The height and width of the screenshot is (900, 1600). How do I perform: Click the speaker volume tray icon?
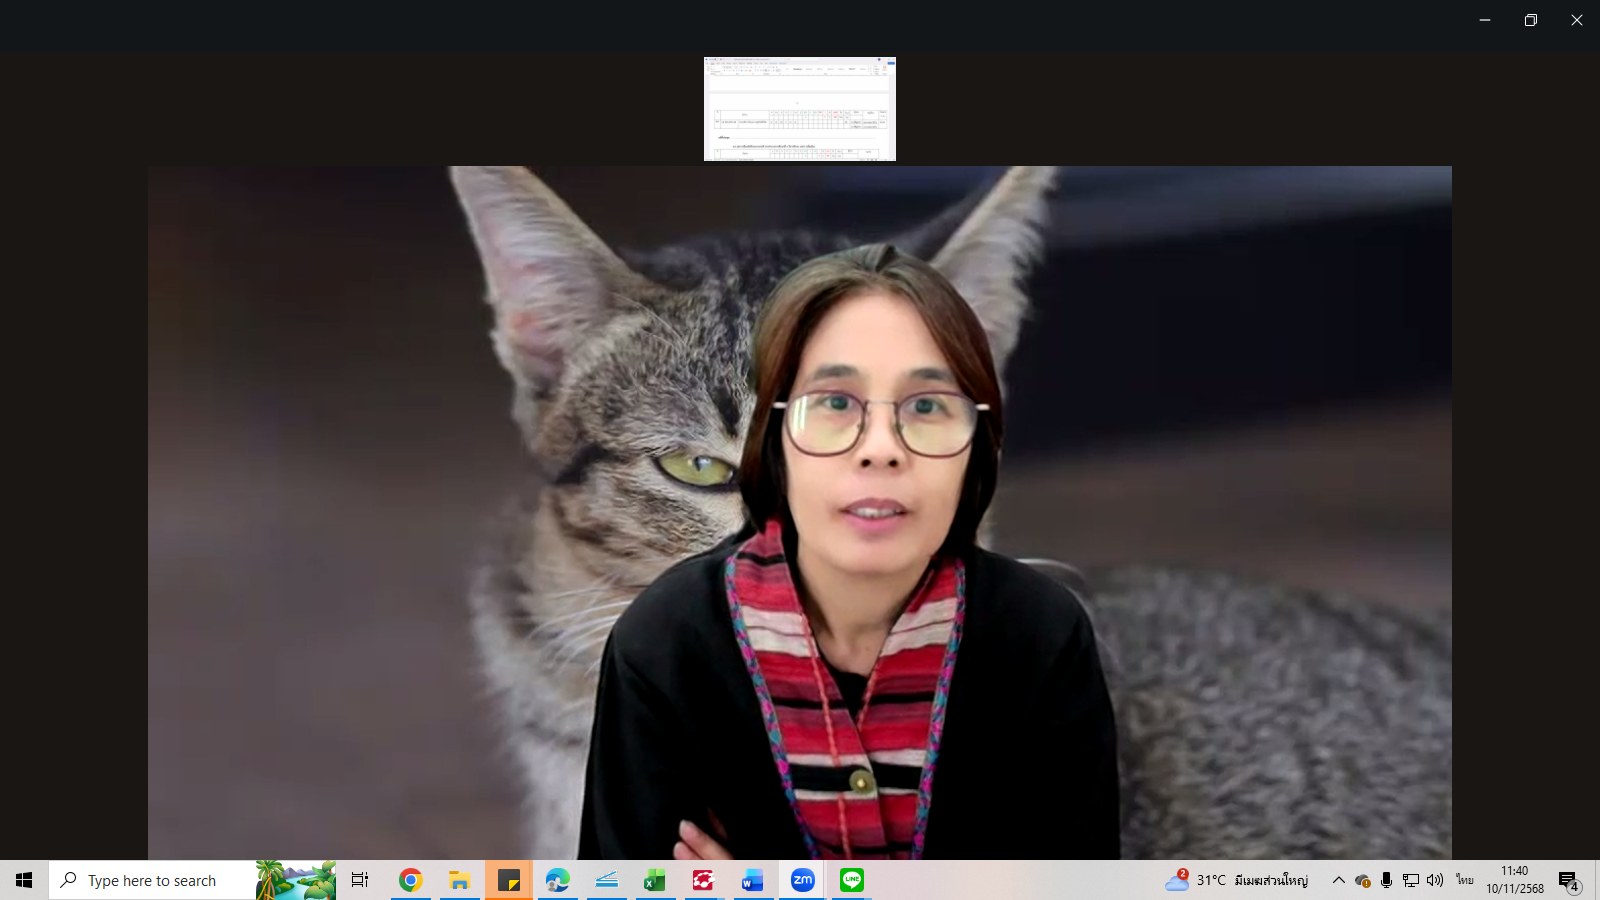tap(1435, 880)
